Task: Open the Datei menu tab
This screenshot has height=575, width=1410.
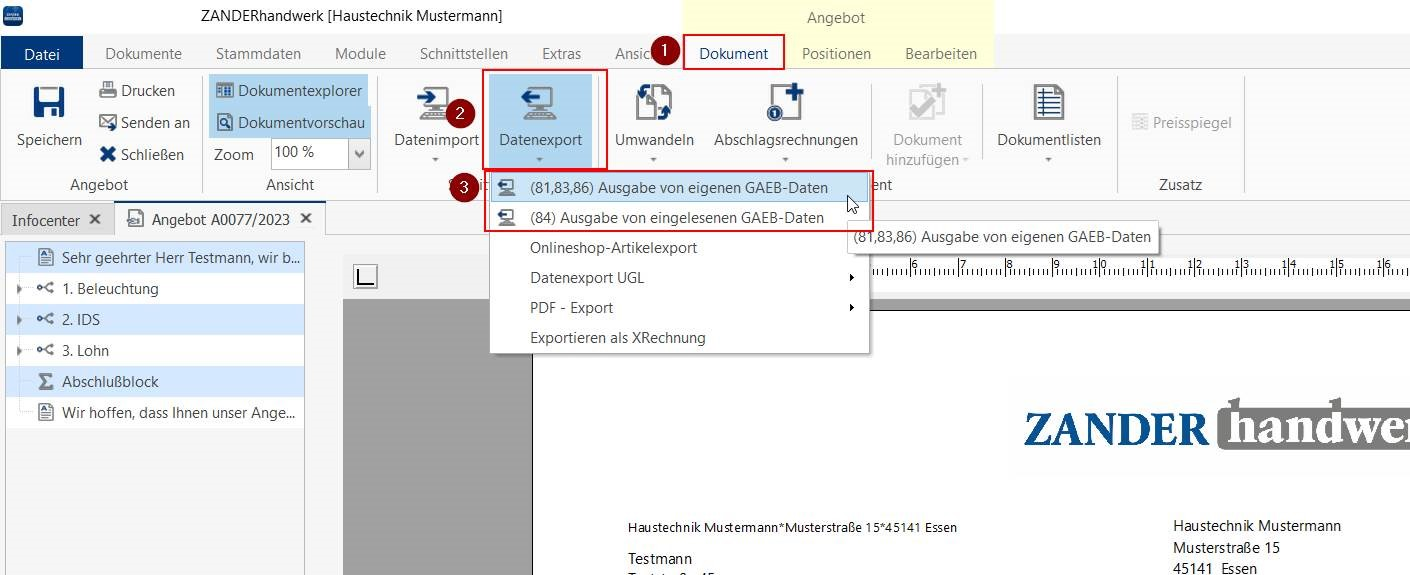Action: pyautogui.click(x=41, y=54)
